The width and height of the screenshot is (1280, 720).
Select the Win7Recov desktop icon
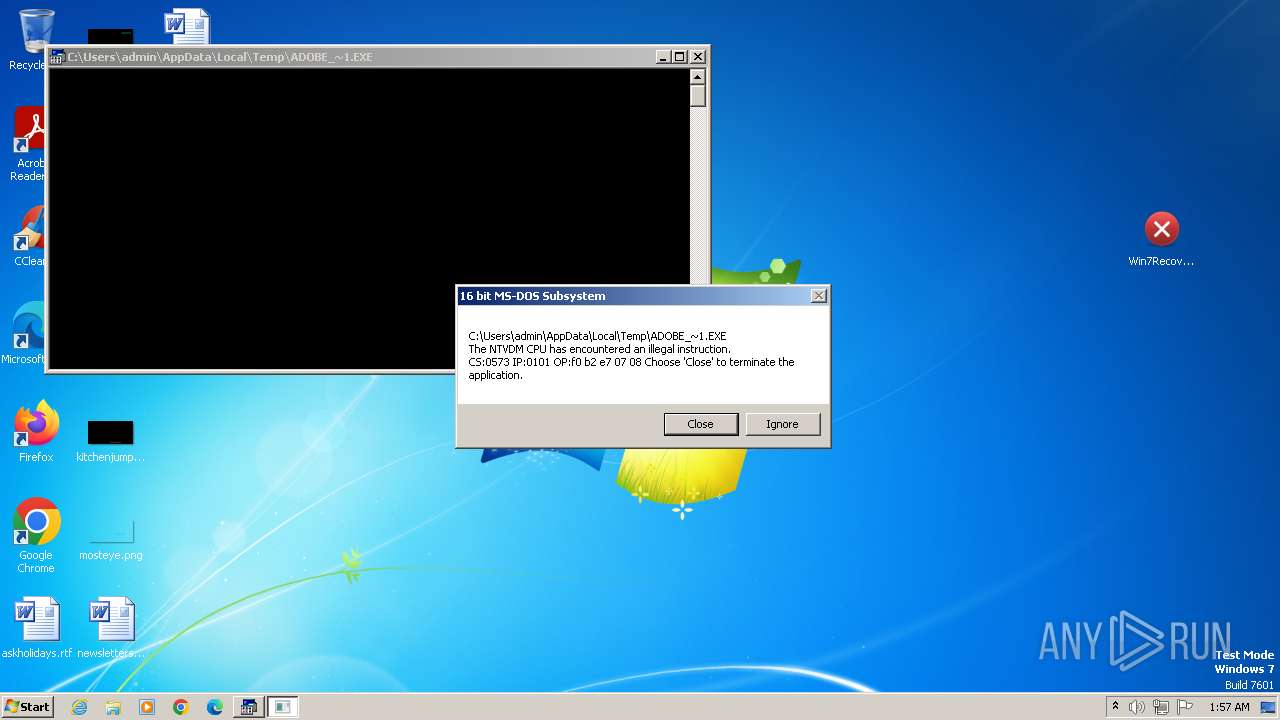point(1161,240)
